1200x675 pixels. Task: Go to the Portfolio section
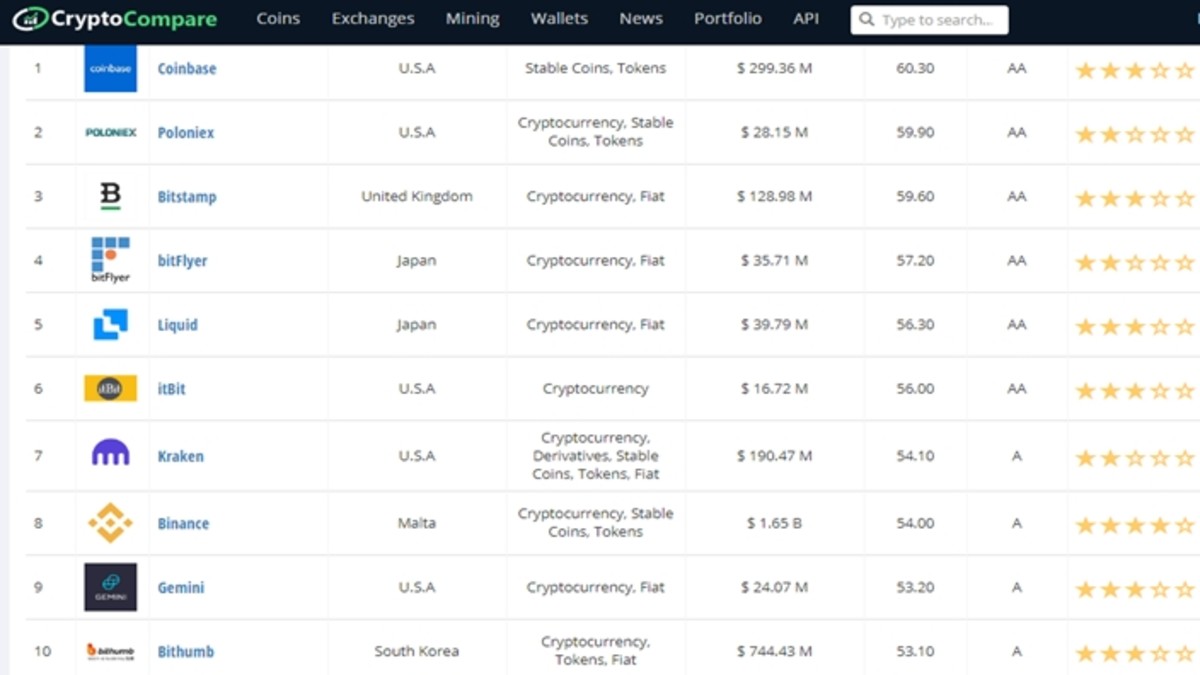pyautogui.click(x=728, y=18)
